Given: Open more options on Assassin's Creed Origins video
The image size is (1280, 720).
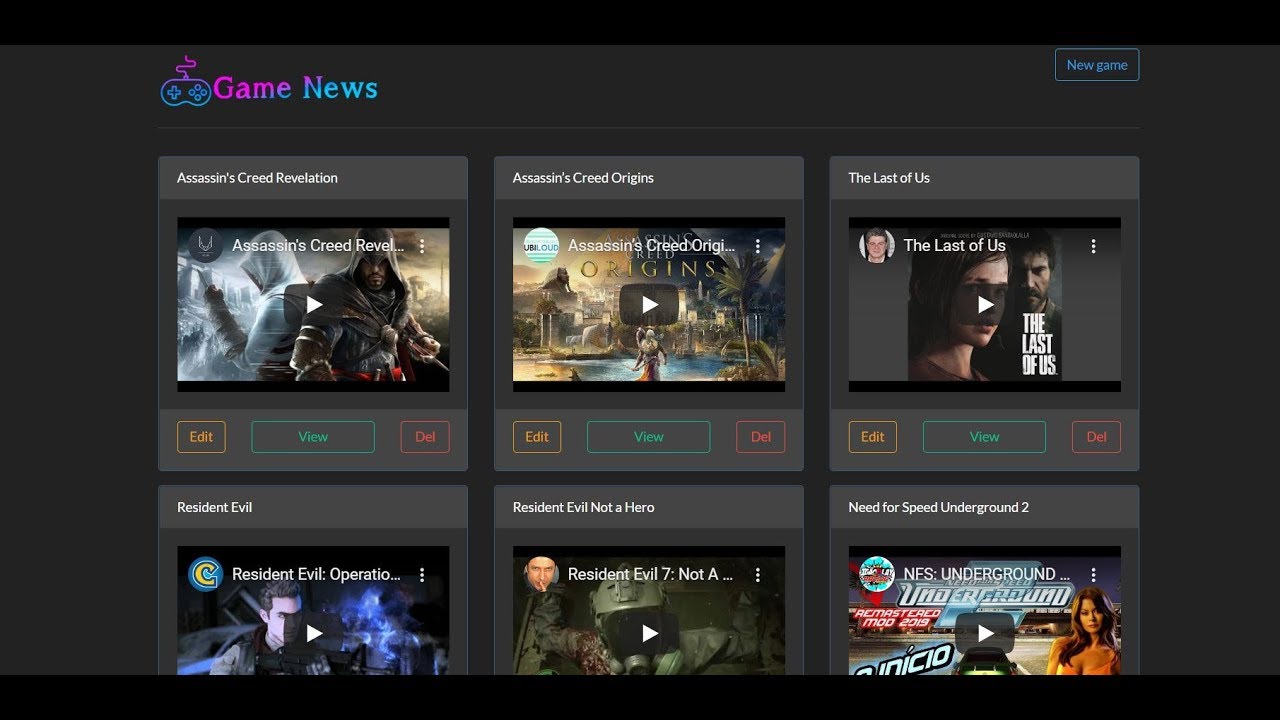Looking at the screenshot, I should coord(758,246).
